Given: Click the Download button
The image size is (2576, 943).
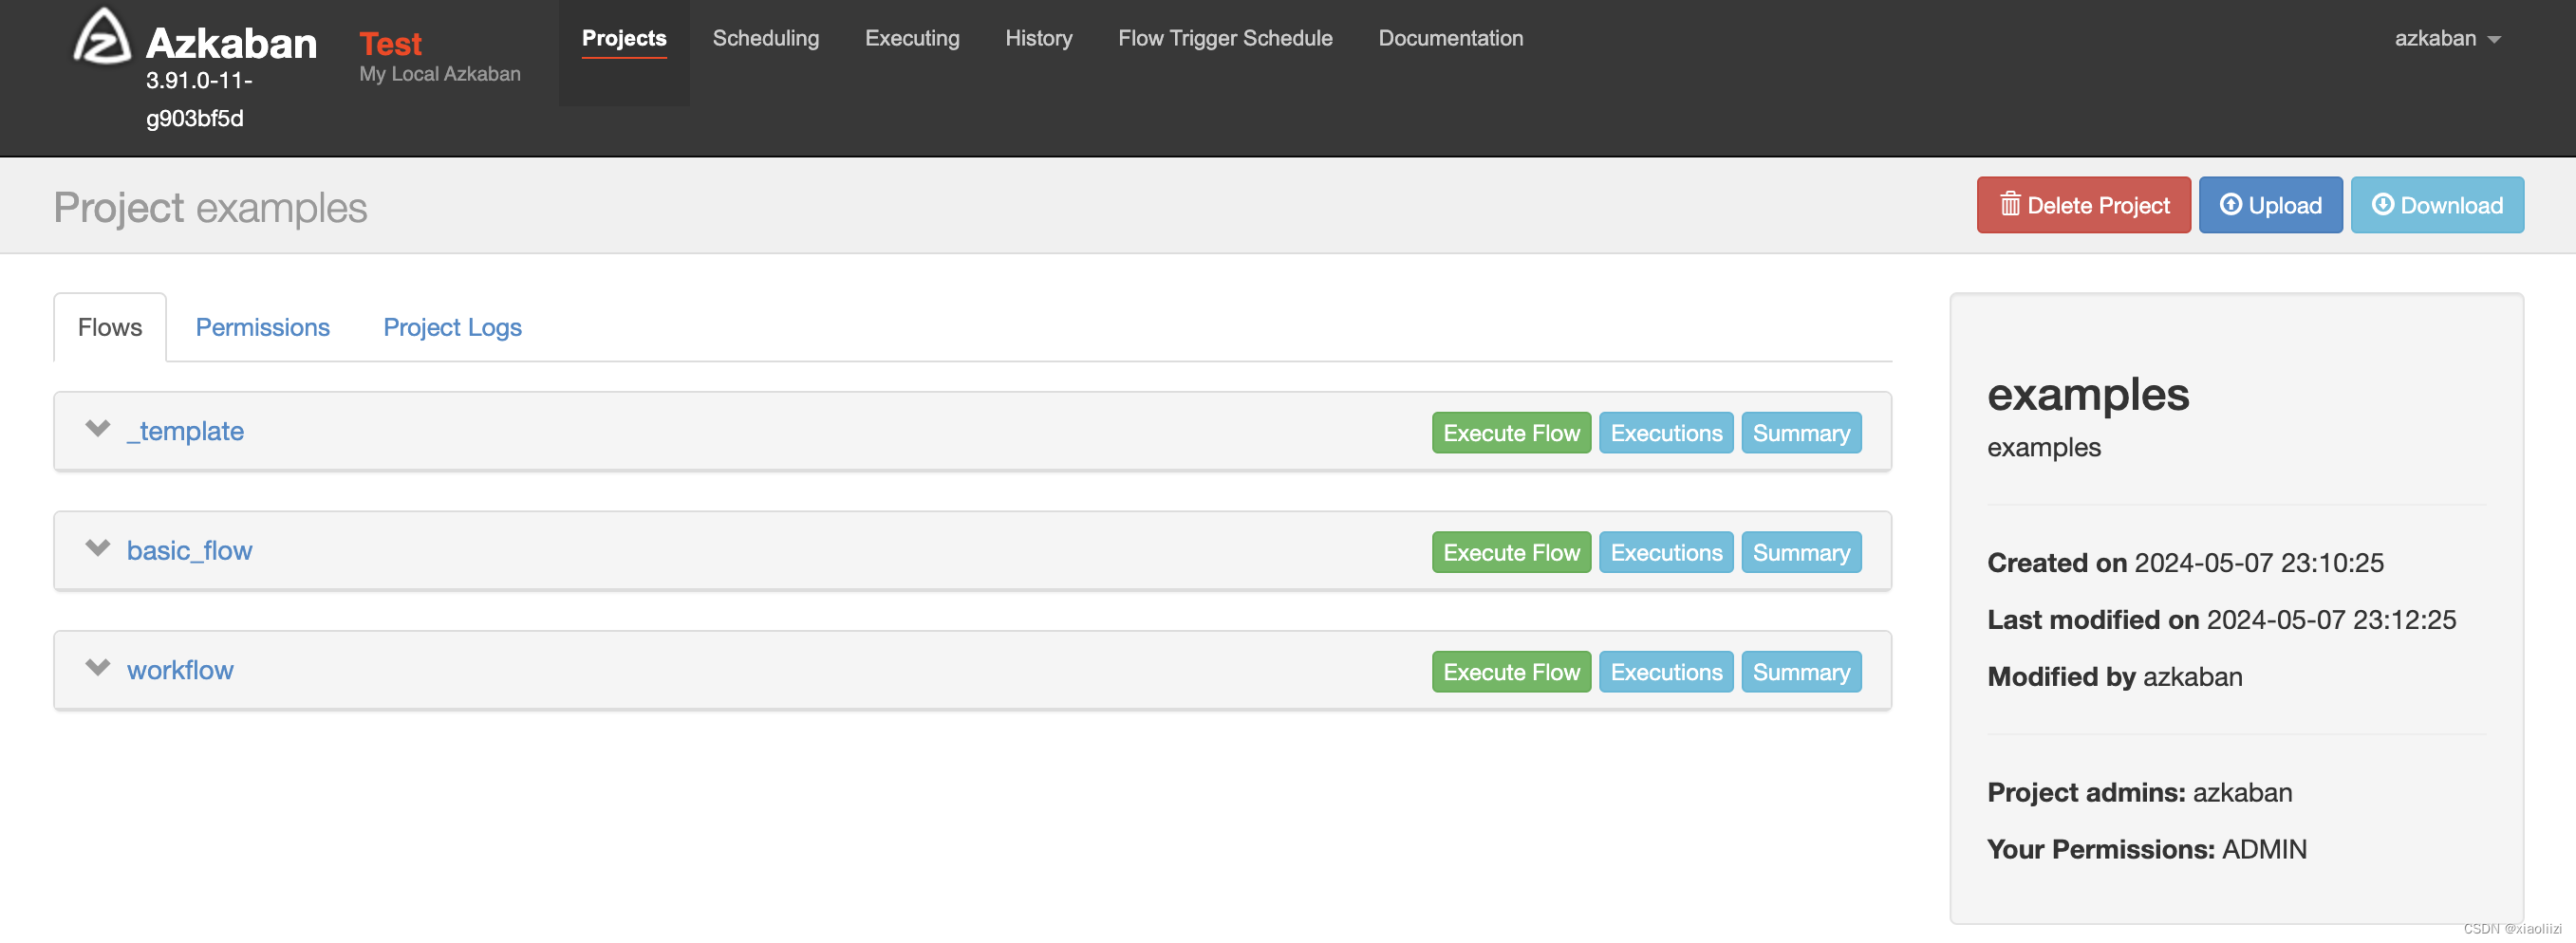Looking at the screenshot, I should [x=2437, y=205].
